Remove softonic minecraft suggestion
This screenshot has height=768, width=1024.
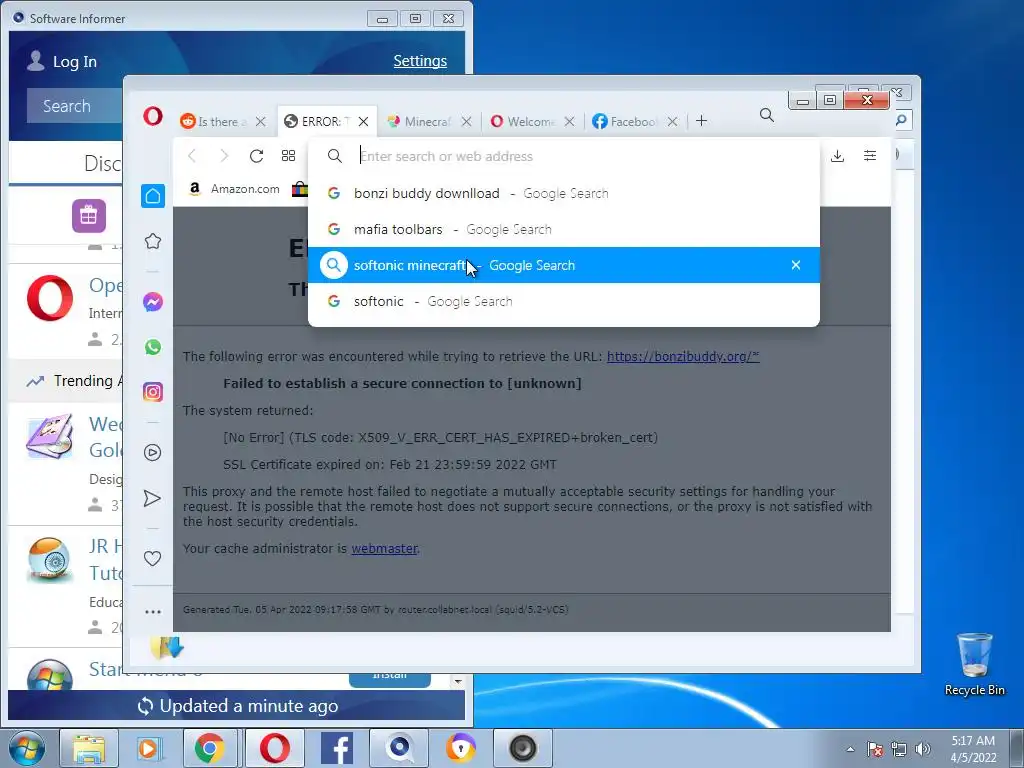(x=795, y=265)
